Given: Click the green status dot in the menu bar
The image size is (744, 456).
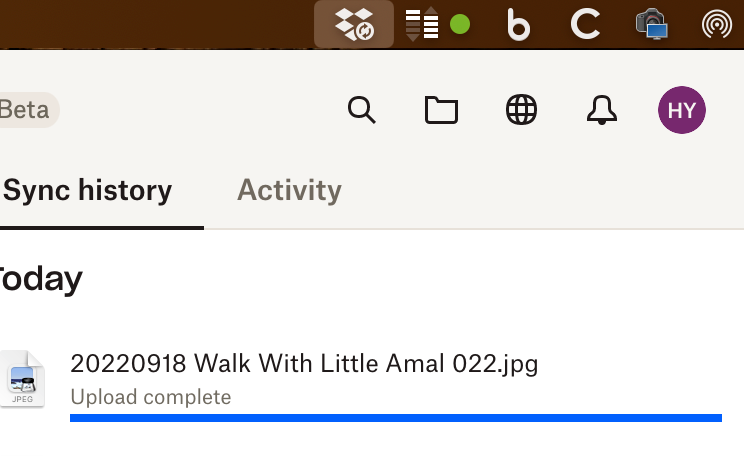Looking at the screenshot, I should coord(460,24).
